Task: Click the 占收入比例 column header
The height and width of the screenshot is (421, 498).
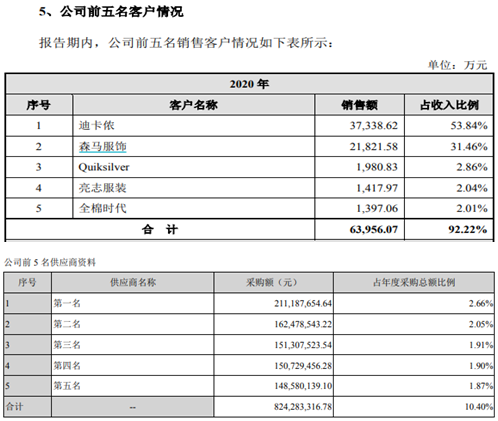Action: click(449, 105)
